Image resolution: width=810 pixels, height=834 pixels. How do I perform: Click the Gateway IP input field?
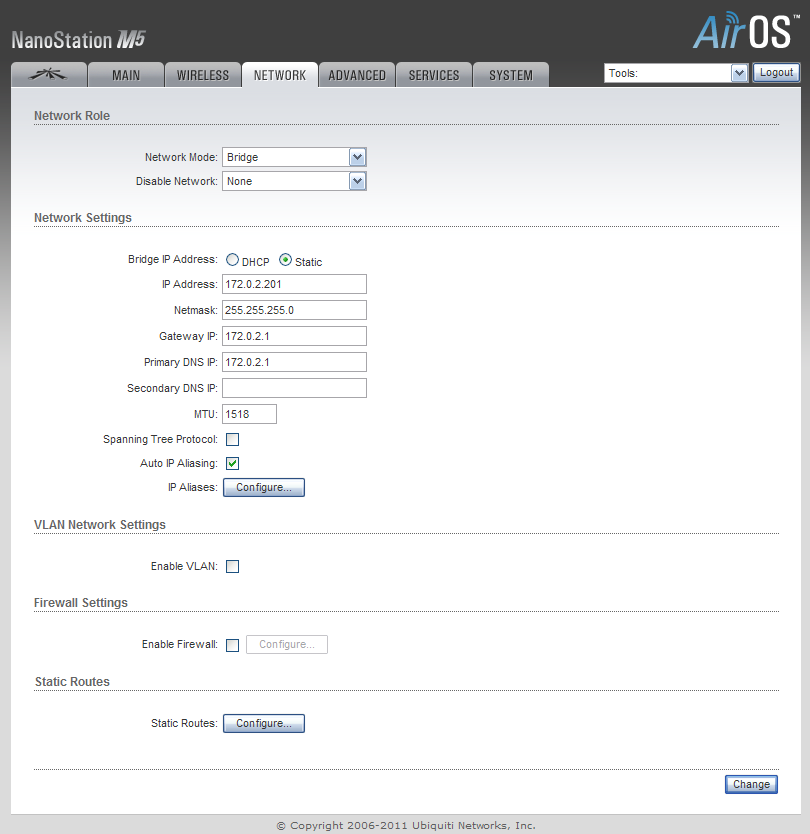pyautogui.click(x=294, y=336)
